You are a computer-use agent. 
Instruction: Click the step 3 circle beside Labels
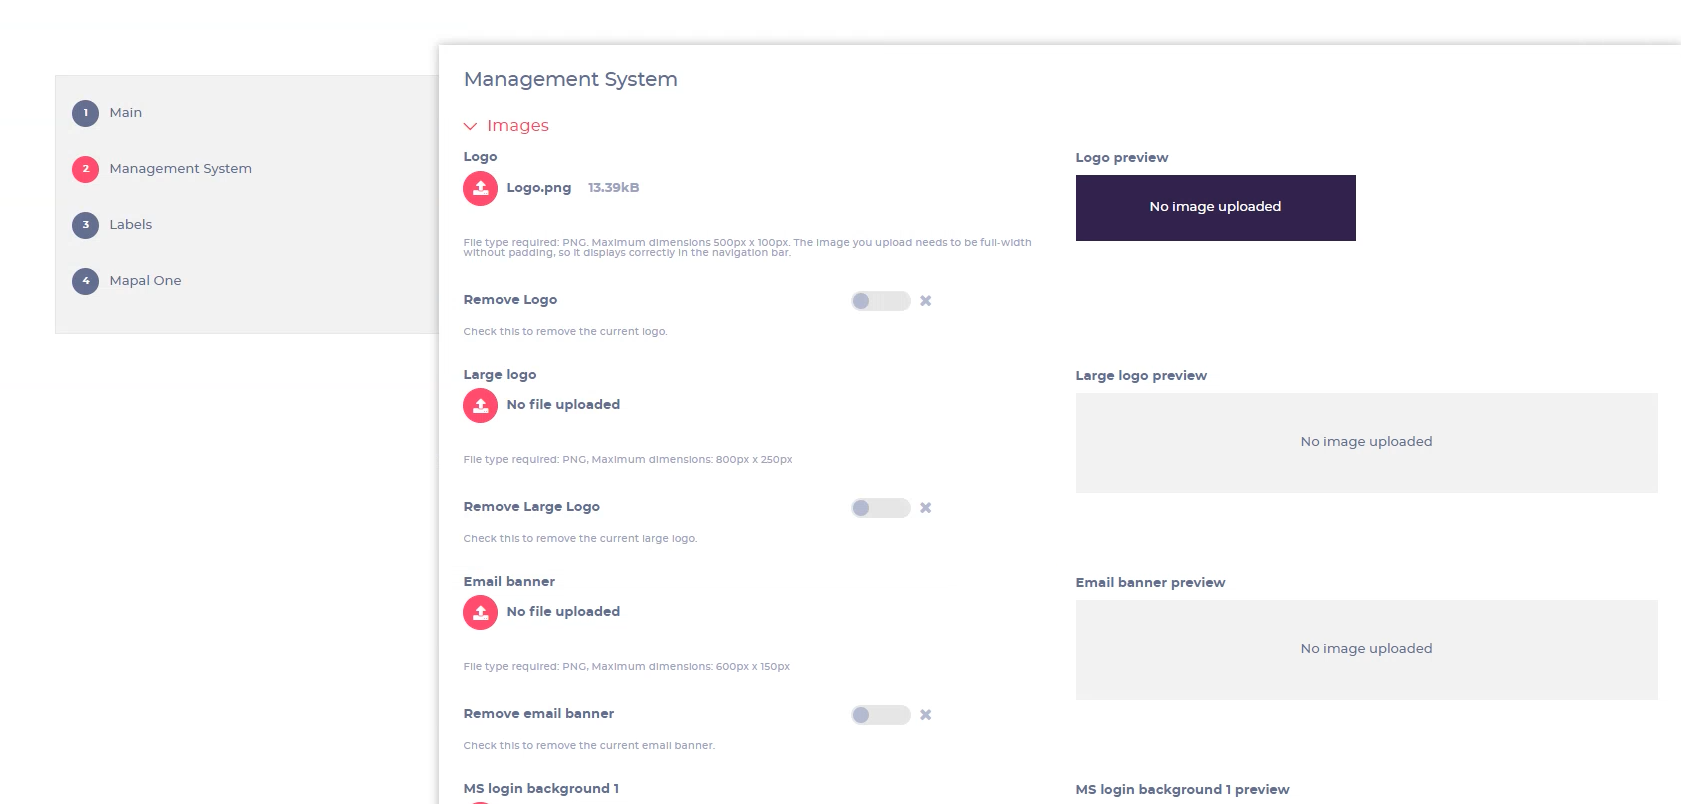tap(85, 225)
